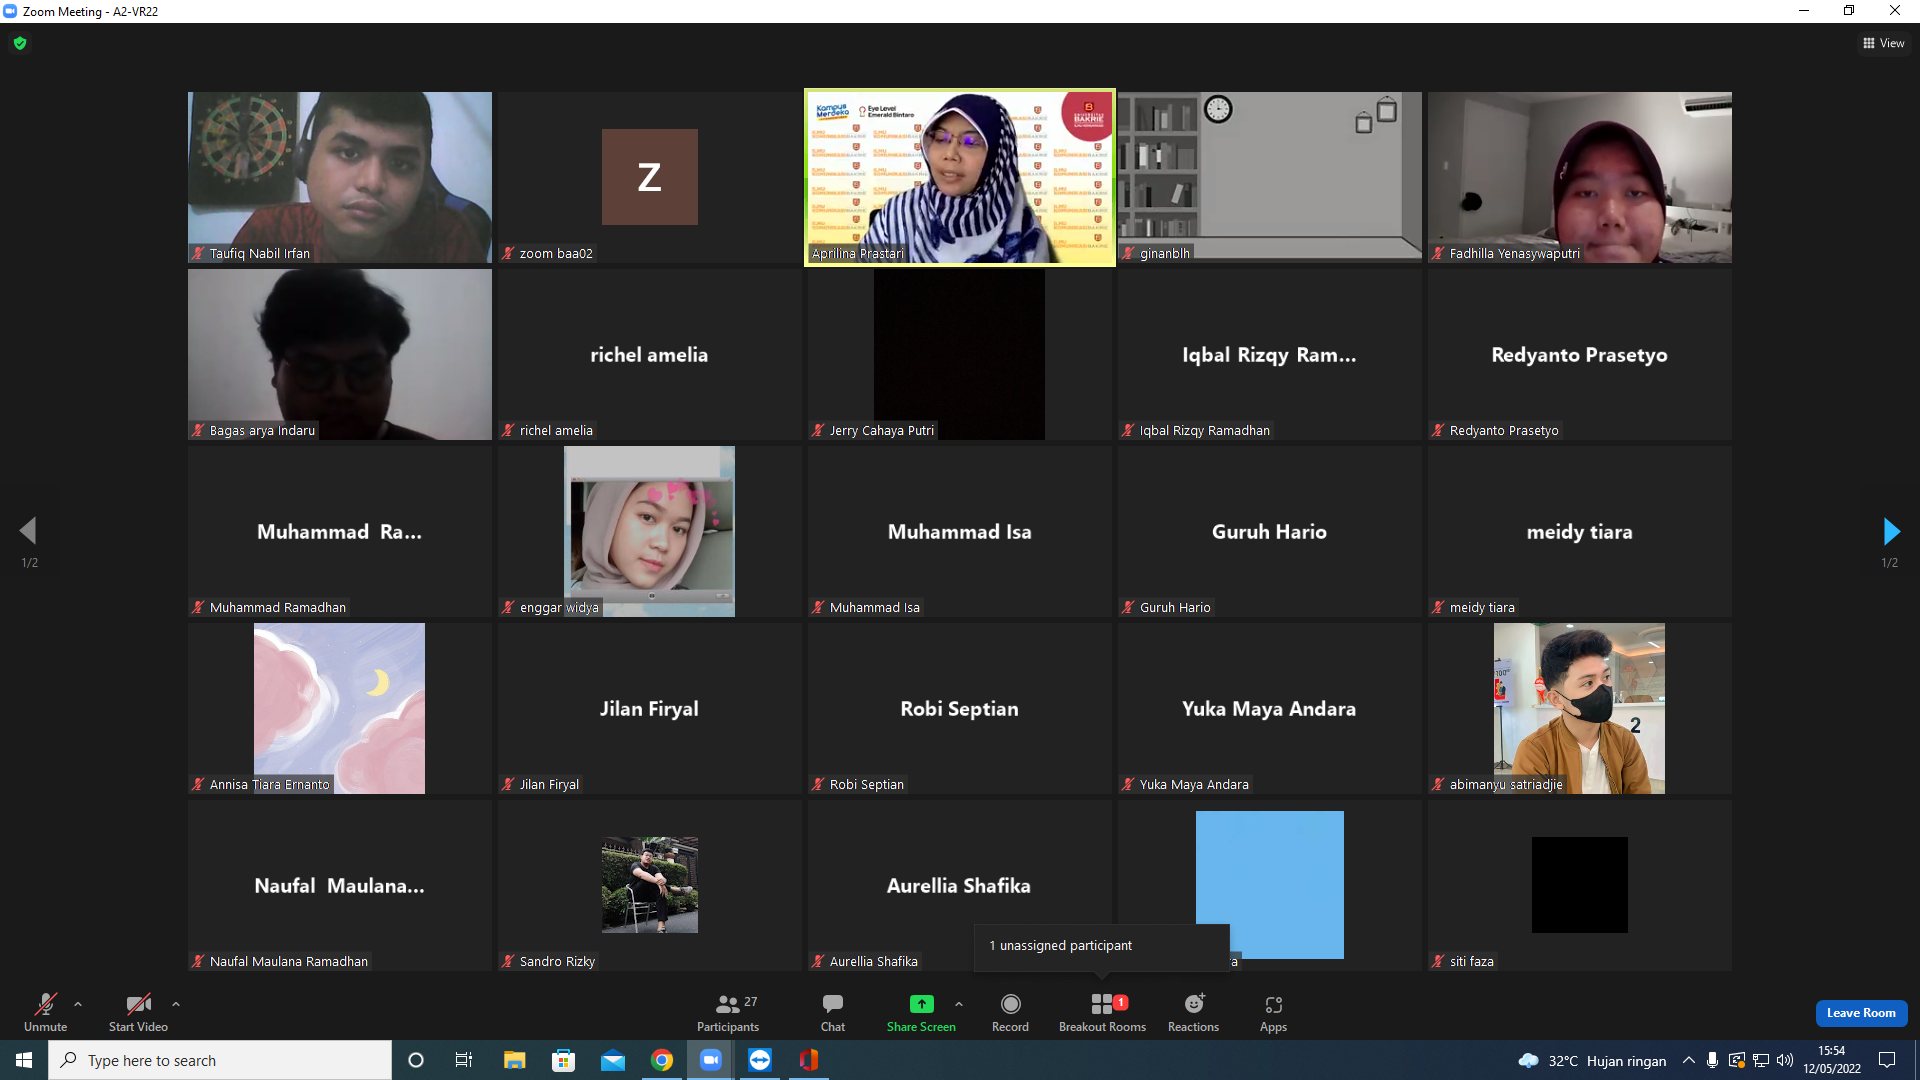The height and width of the screenshot is (1080, 1920).
Task: Start the video camera
Action: coord(138,1012)
